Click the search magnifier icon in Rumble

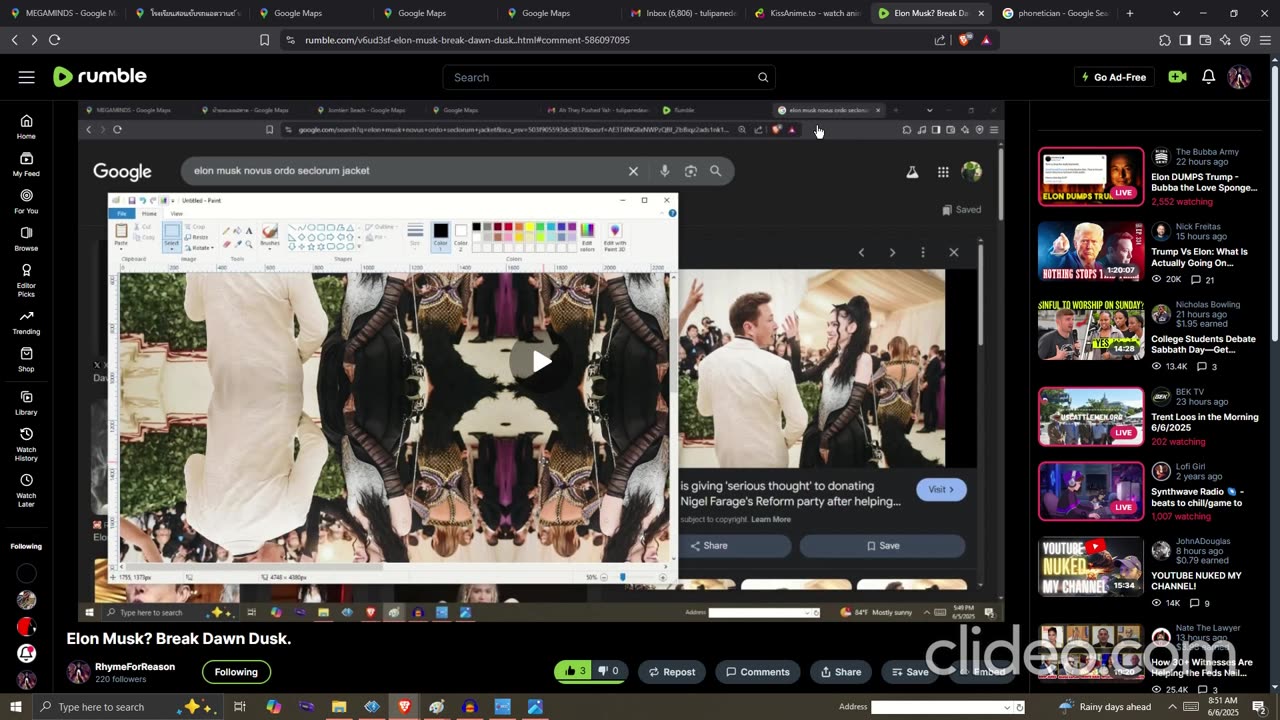pyautogui.click(x=763, y=77)
